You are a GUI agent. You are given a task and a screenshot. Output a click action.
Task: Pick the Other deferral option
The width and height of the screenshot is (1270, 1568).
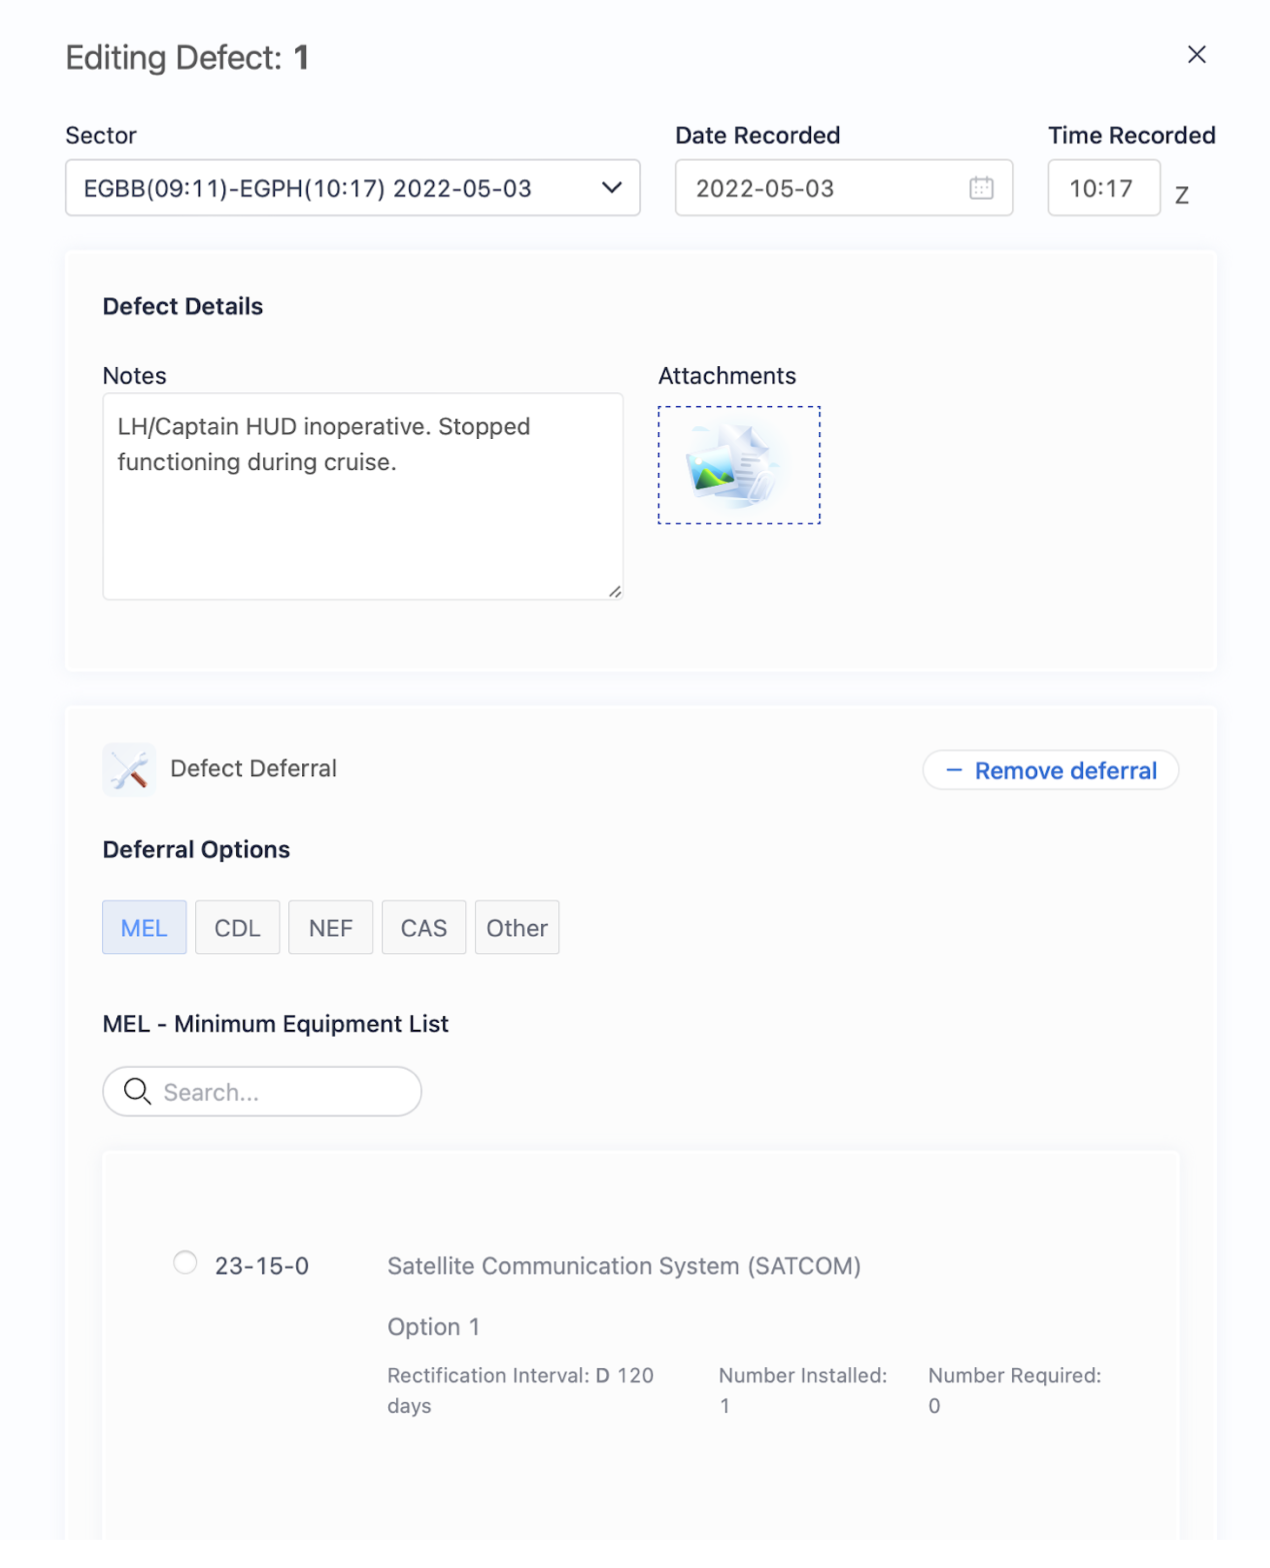[x=517, y=928]
